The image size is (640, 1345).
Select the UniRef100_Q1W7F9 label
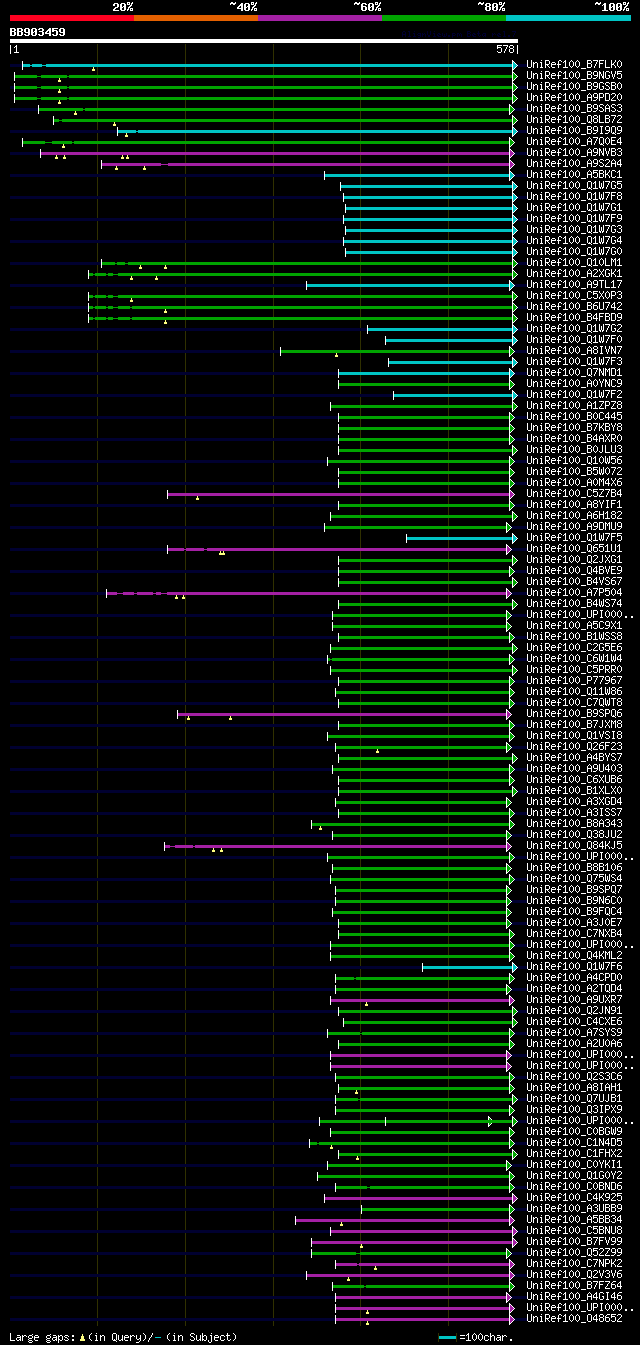pyautogui.click(x=574, y=219)
